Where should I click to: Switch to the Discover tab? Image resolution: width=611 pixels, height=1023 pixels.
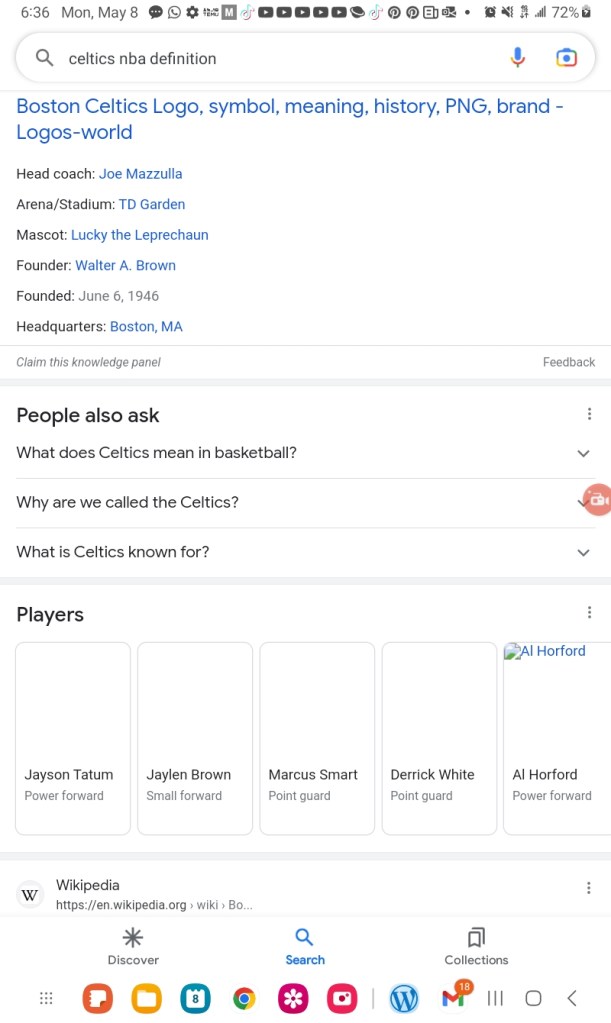tap(133, 946)
